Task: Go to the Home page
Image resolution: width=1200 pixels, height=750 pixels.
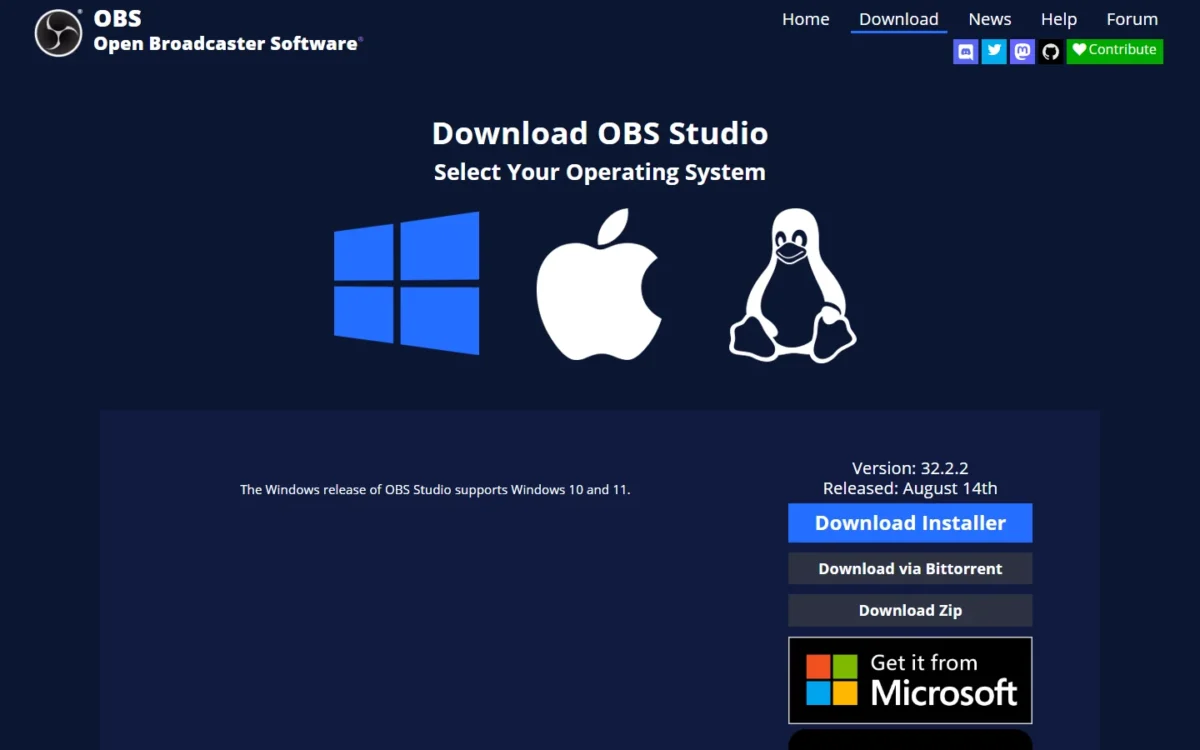Action: pos(806,19)
